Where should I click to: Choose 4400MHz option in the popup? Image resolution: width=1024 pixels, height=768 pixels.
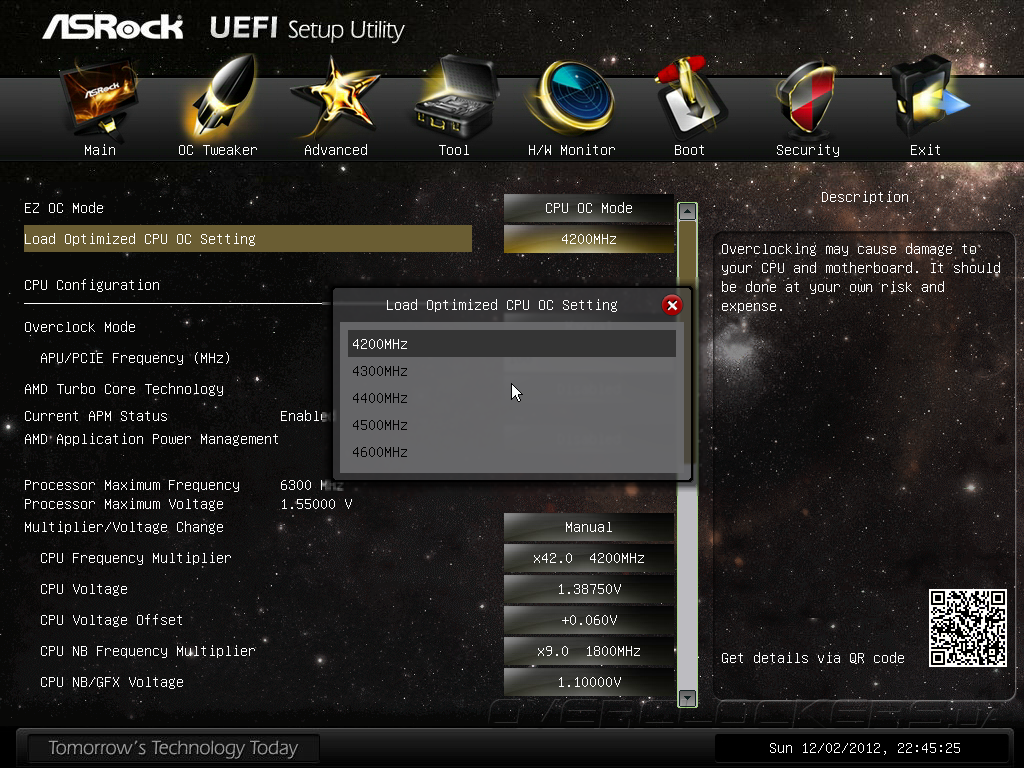click(511, 398)
